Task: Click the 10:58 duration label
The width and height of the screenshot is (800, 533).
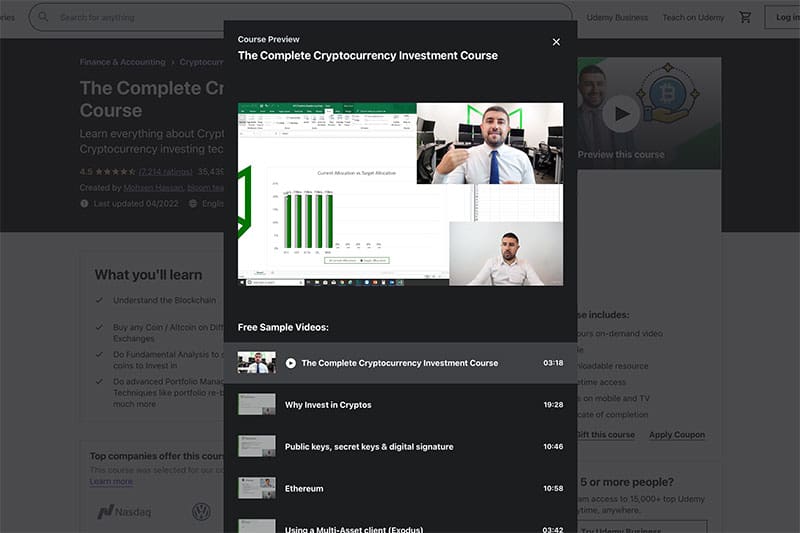Action: tap(553, 488)
